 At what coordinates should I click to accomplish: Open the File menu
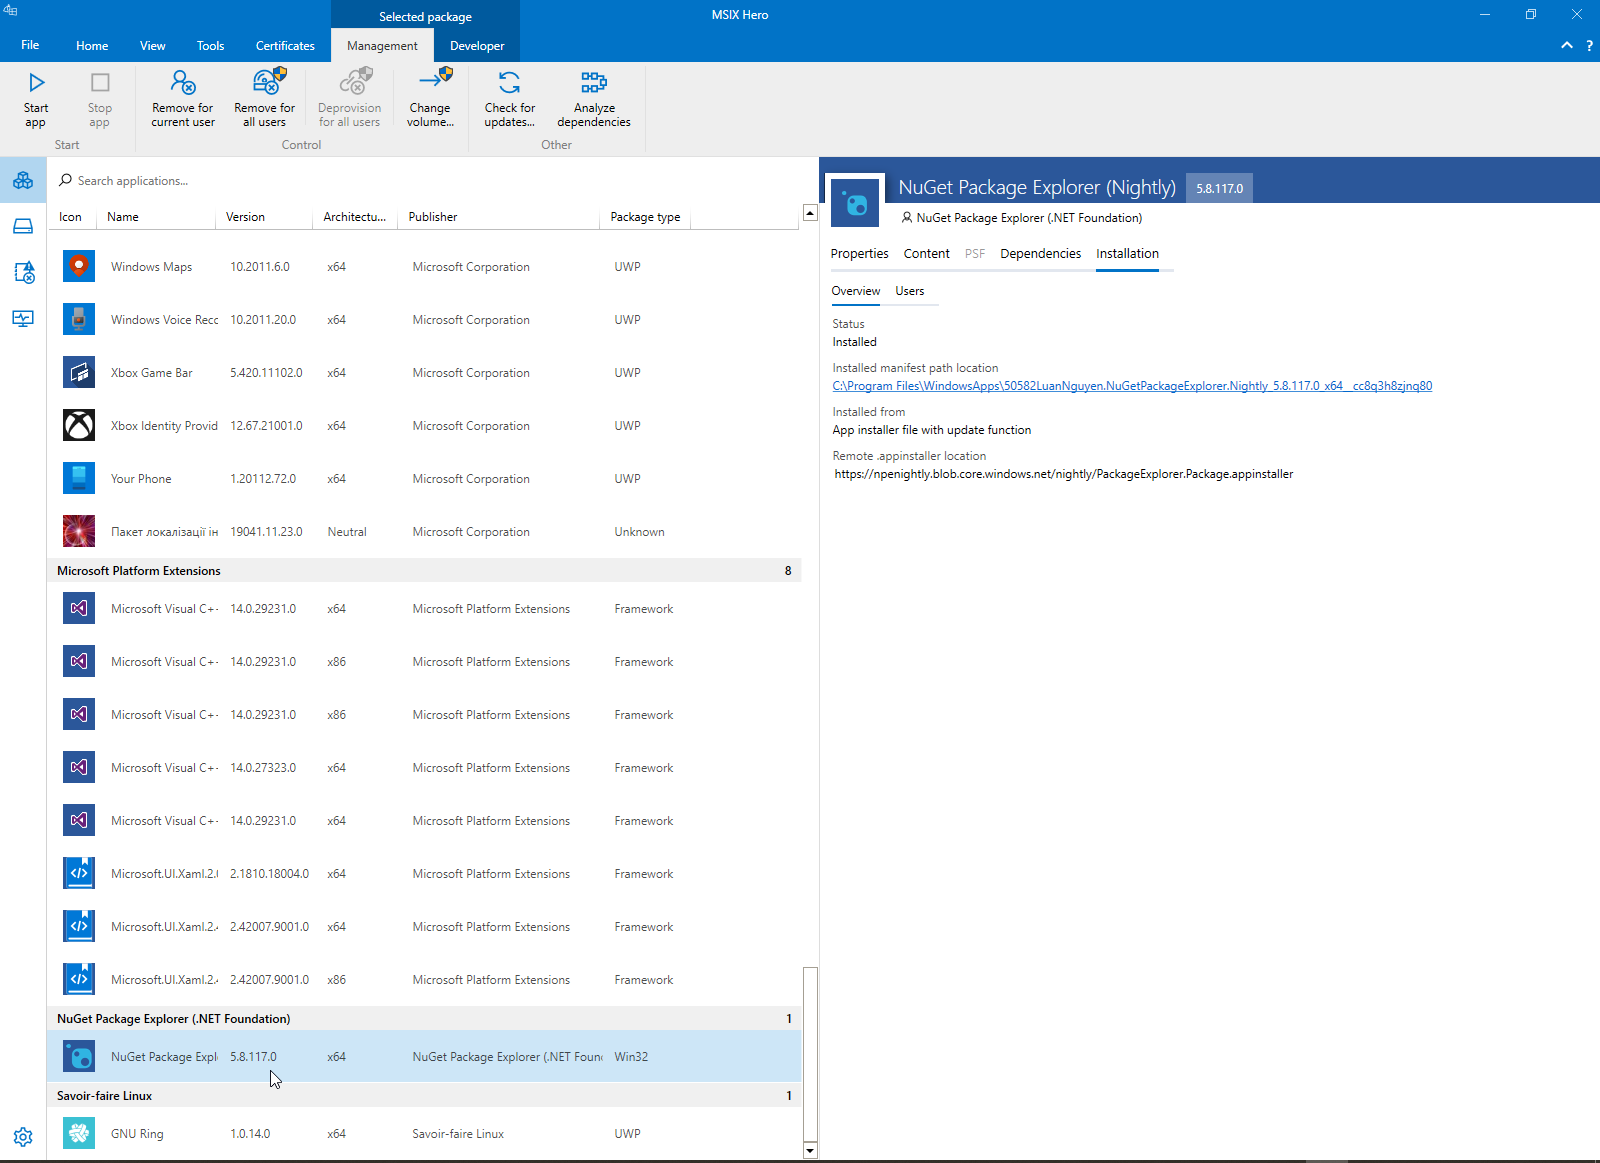30,45
